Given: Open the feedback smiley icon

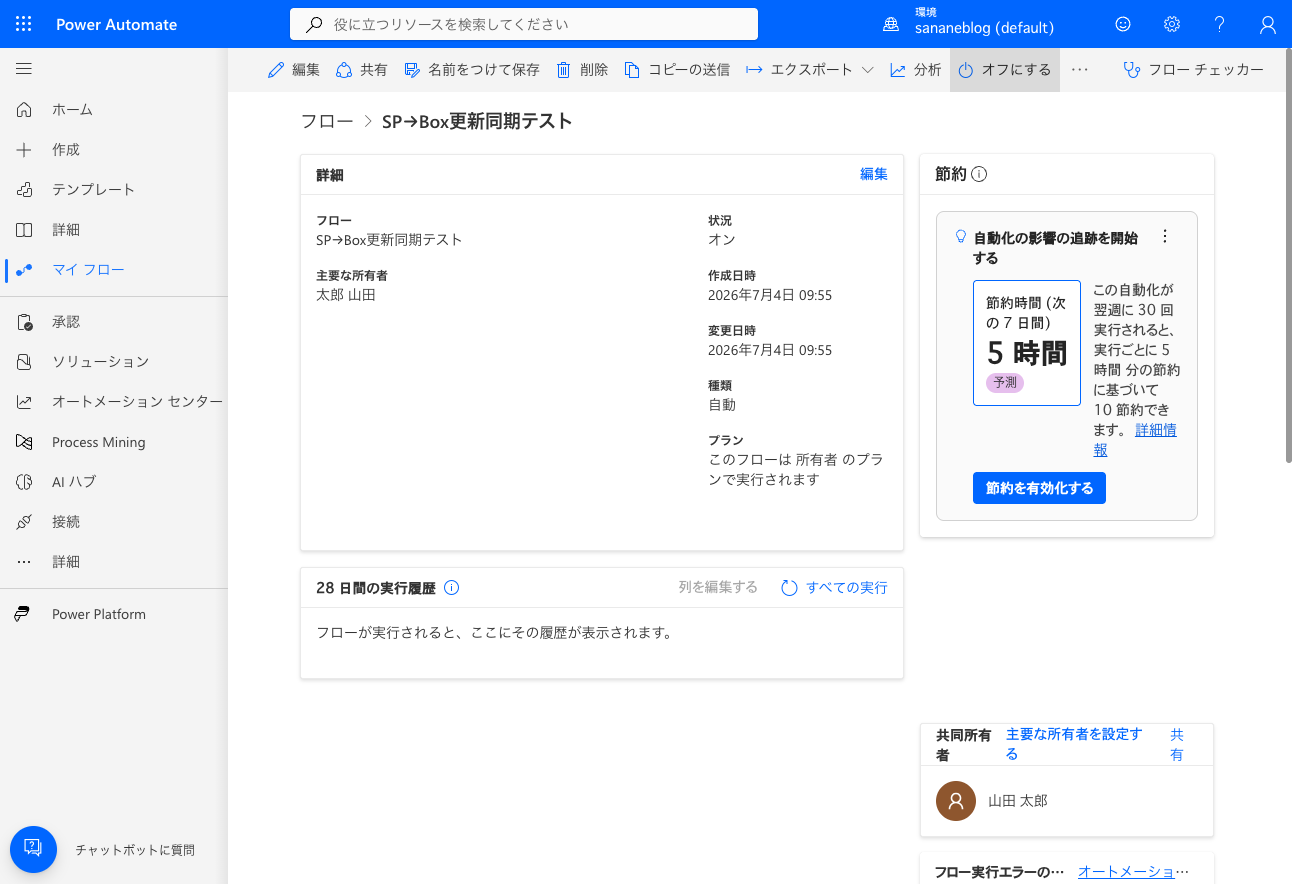Looking at the screenshot, I should coord(1123,24).
